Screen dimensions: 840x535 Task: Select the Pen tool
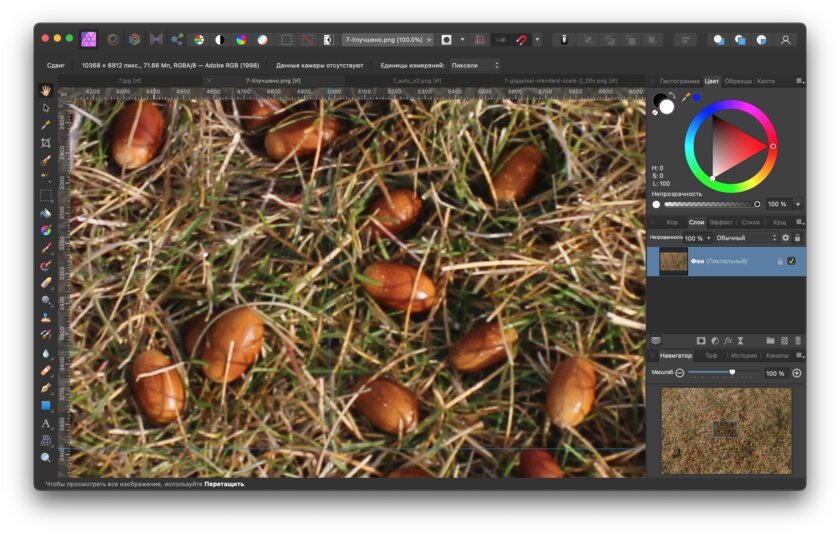tap(46, 388)
